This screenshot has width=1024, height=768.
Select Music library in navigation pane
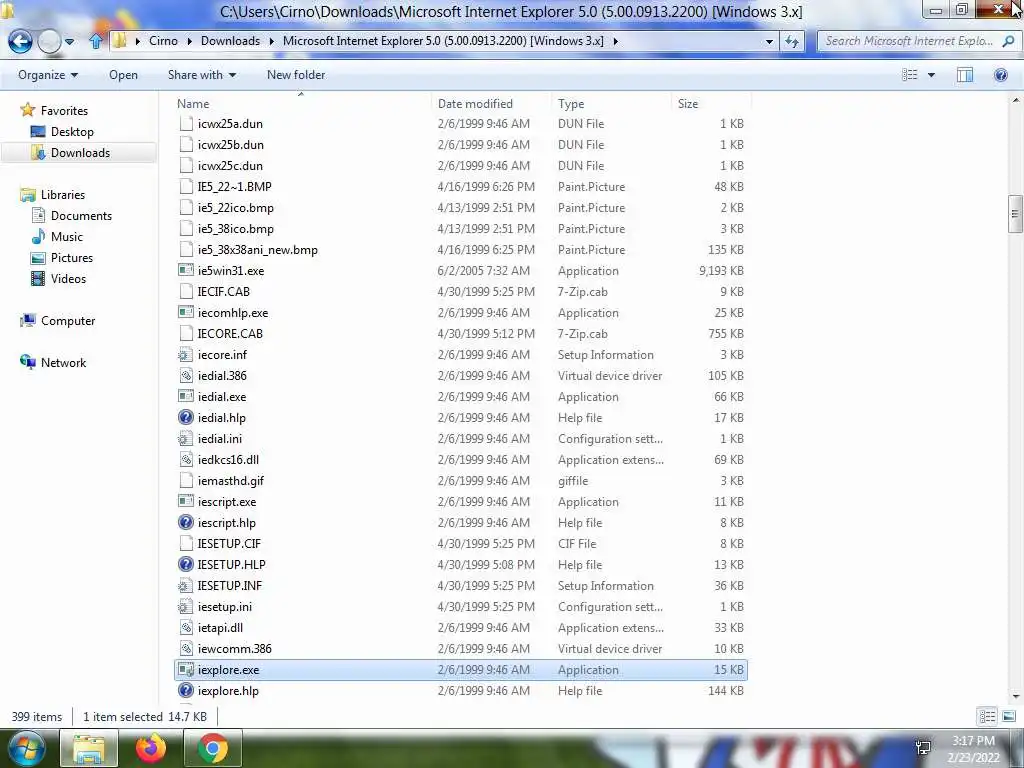[67, 236]
